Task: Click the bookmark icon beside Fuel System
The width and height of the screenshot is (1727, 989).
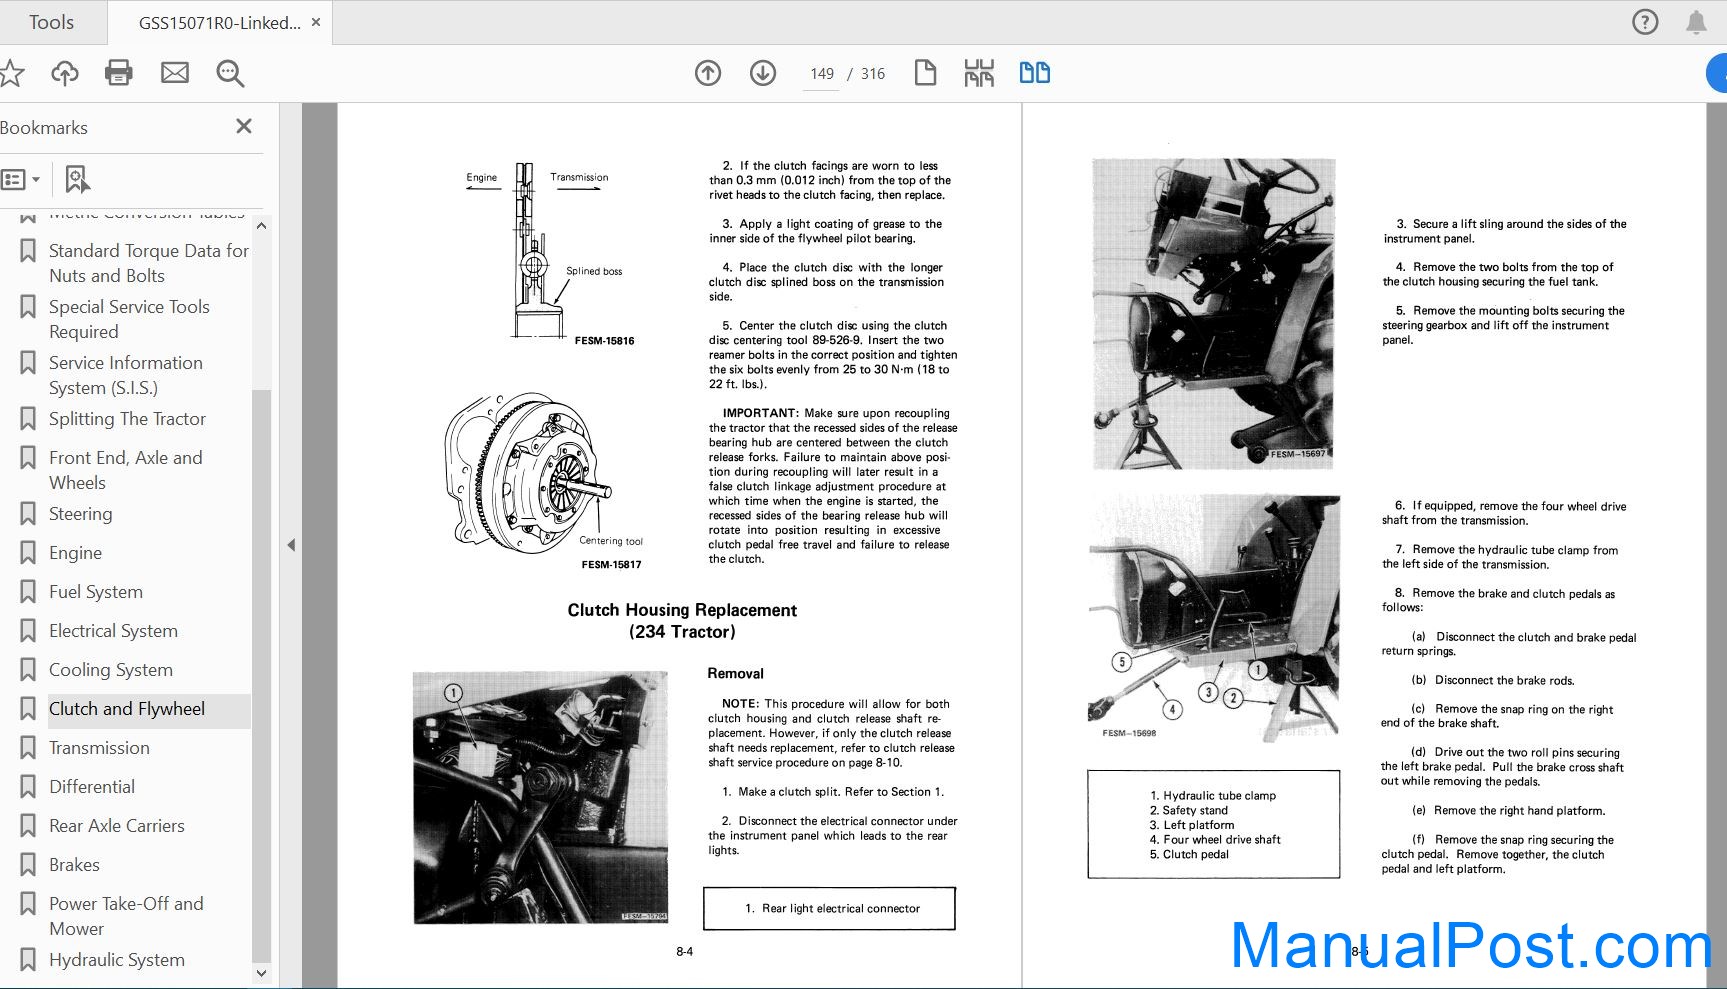Action: click(28, 591)
